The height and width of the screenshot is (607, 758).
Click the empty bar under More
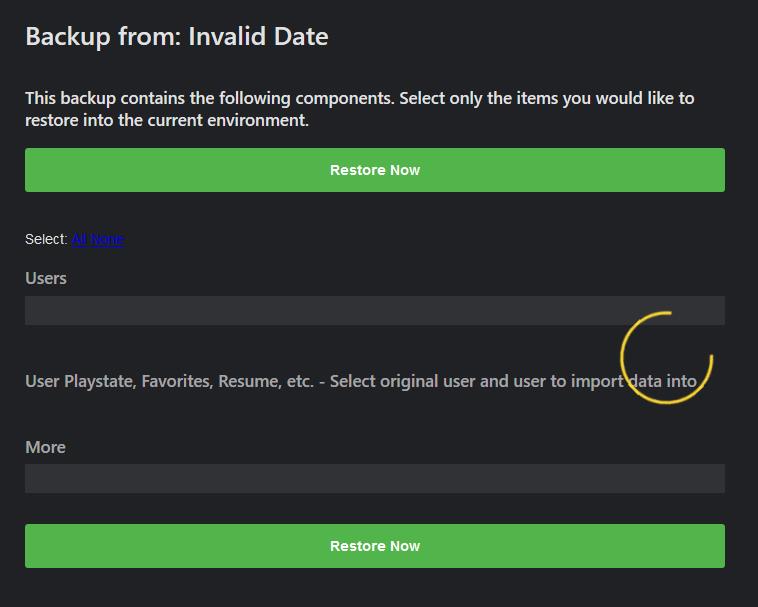coord(375,478)
